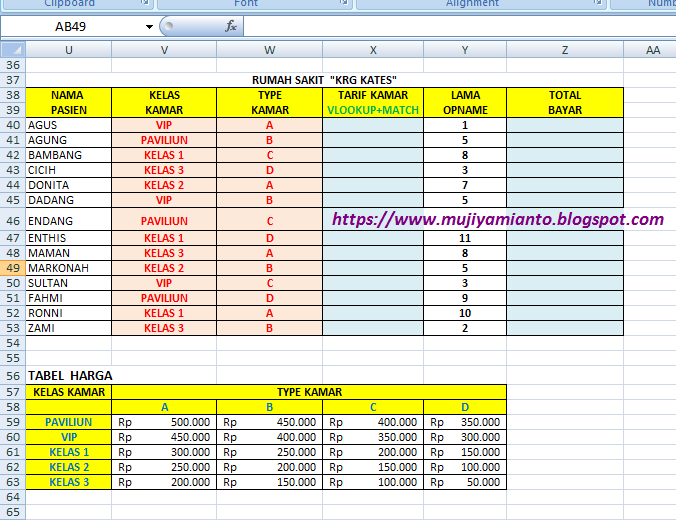
Task: Select row 63 header
Action: 13,482
